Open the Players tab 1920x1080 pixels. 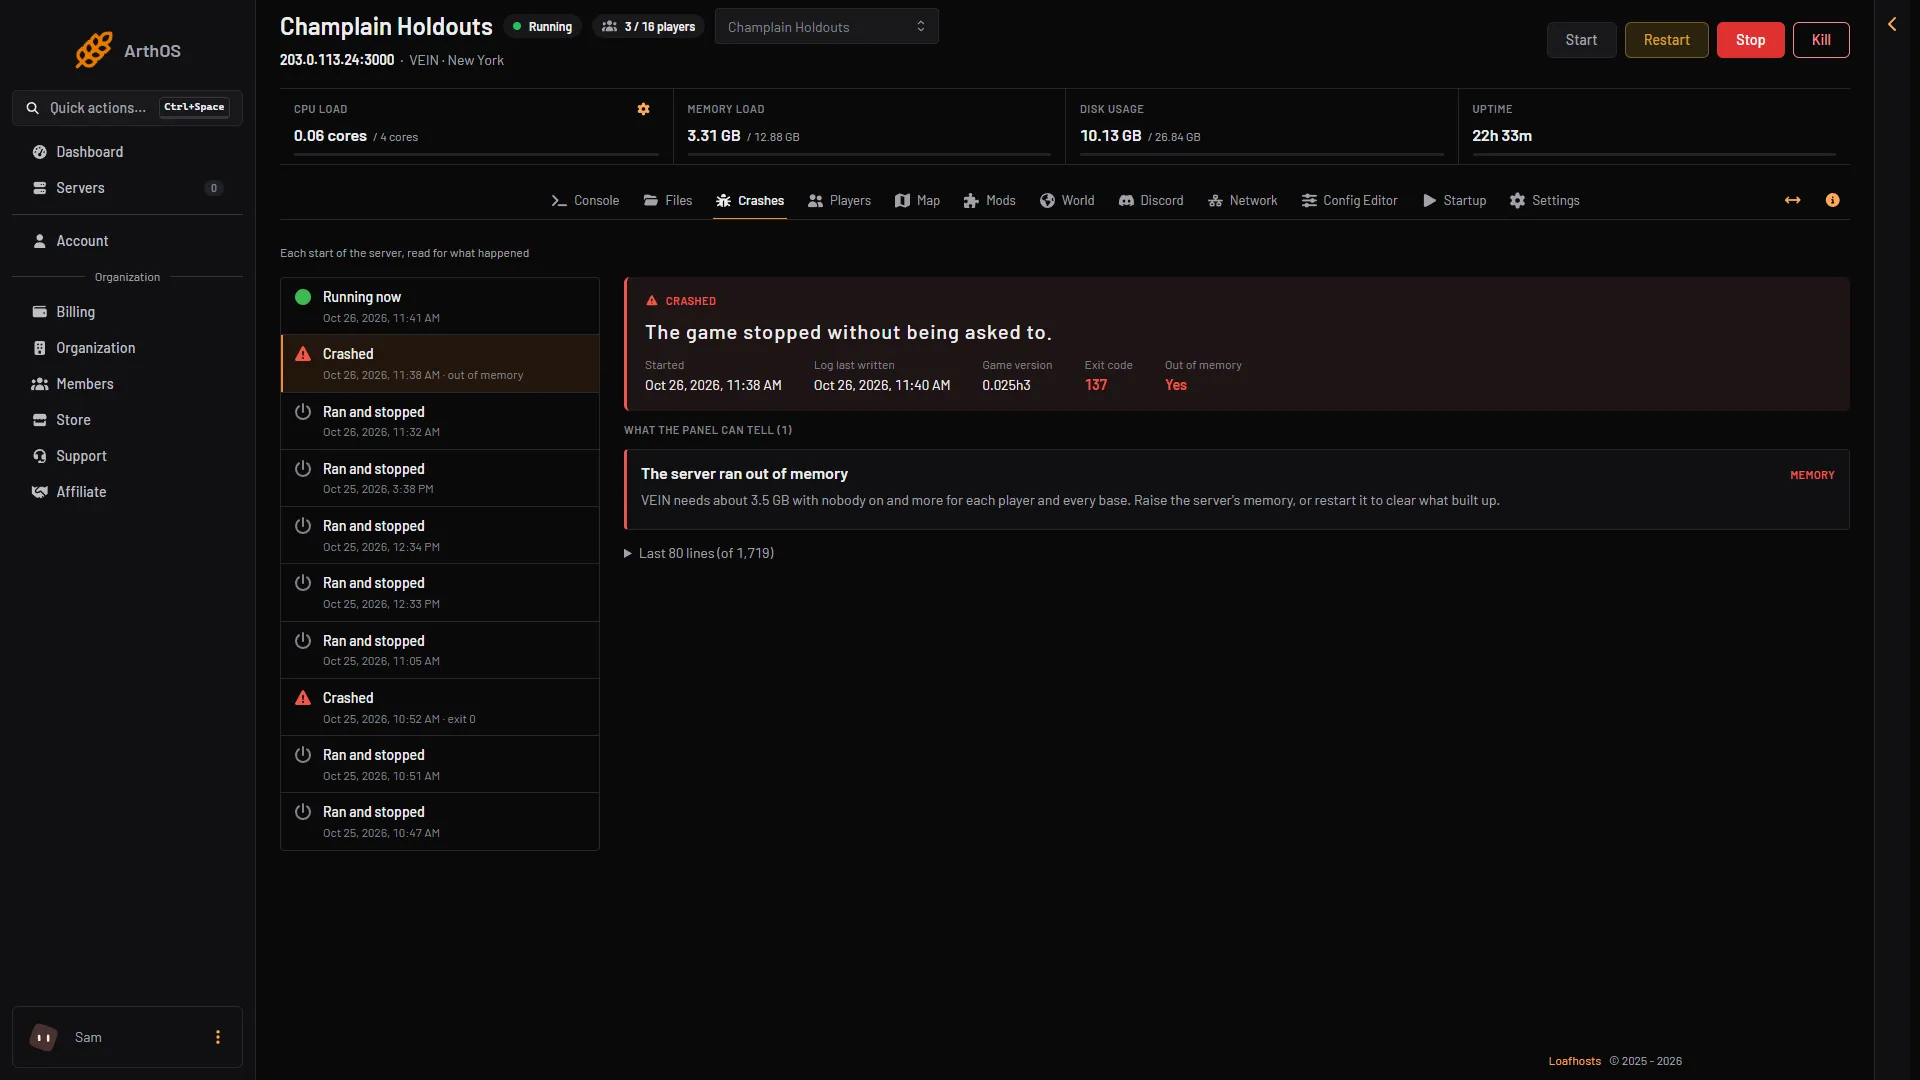tap(840, 200)
